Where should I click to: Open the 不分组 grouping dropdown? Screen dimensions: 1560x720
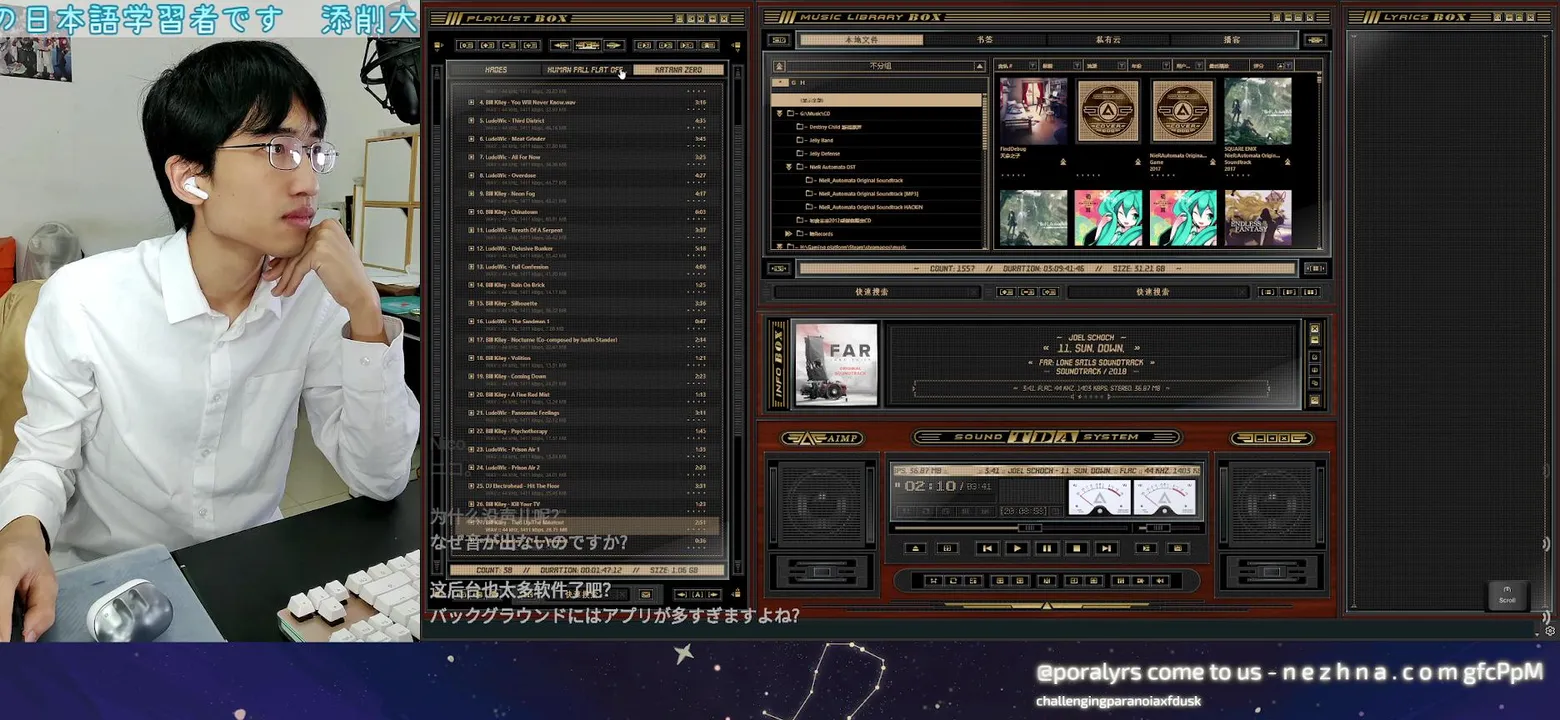pyautogui.click(x=880, y=66)
